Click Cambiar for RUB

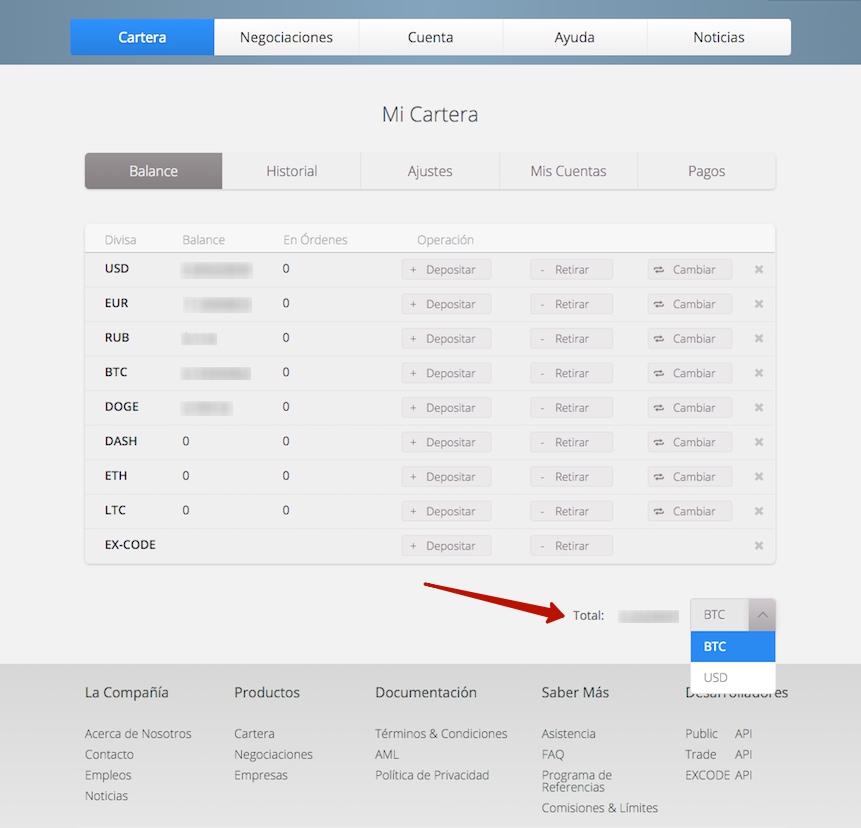coord(690,339)
